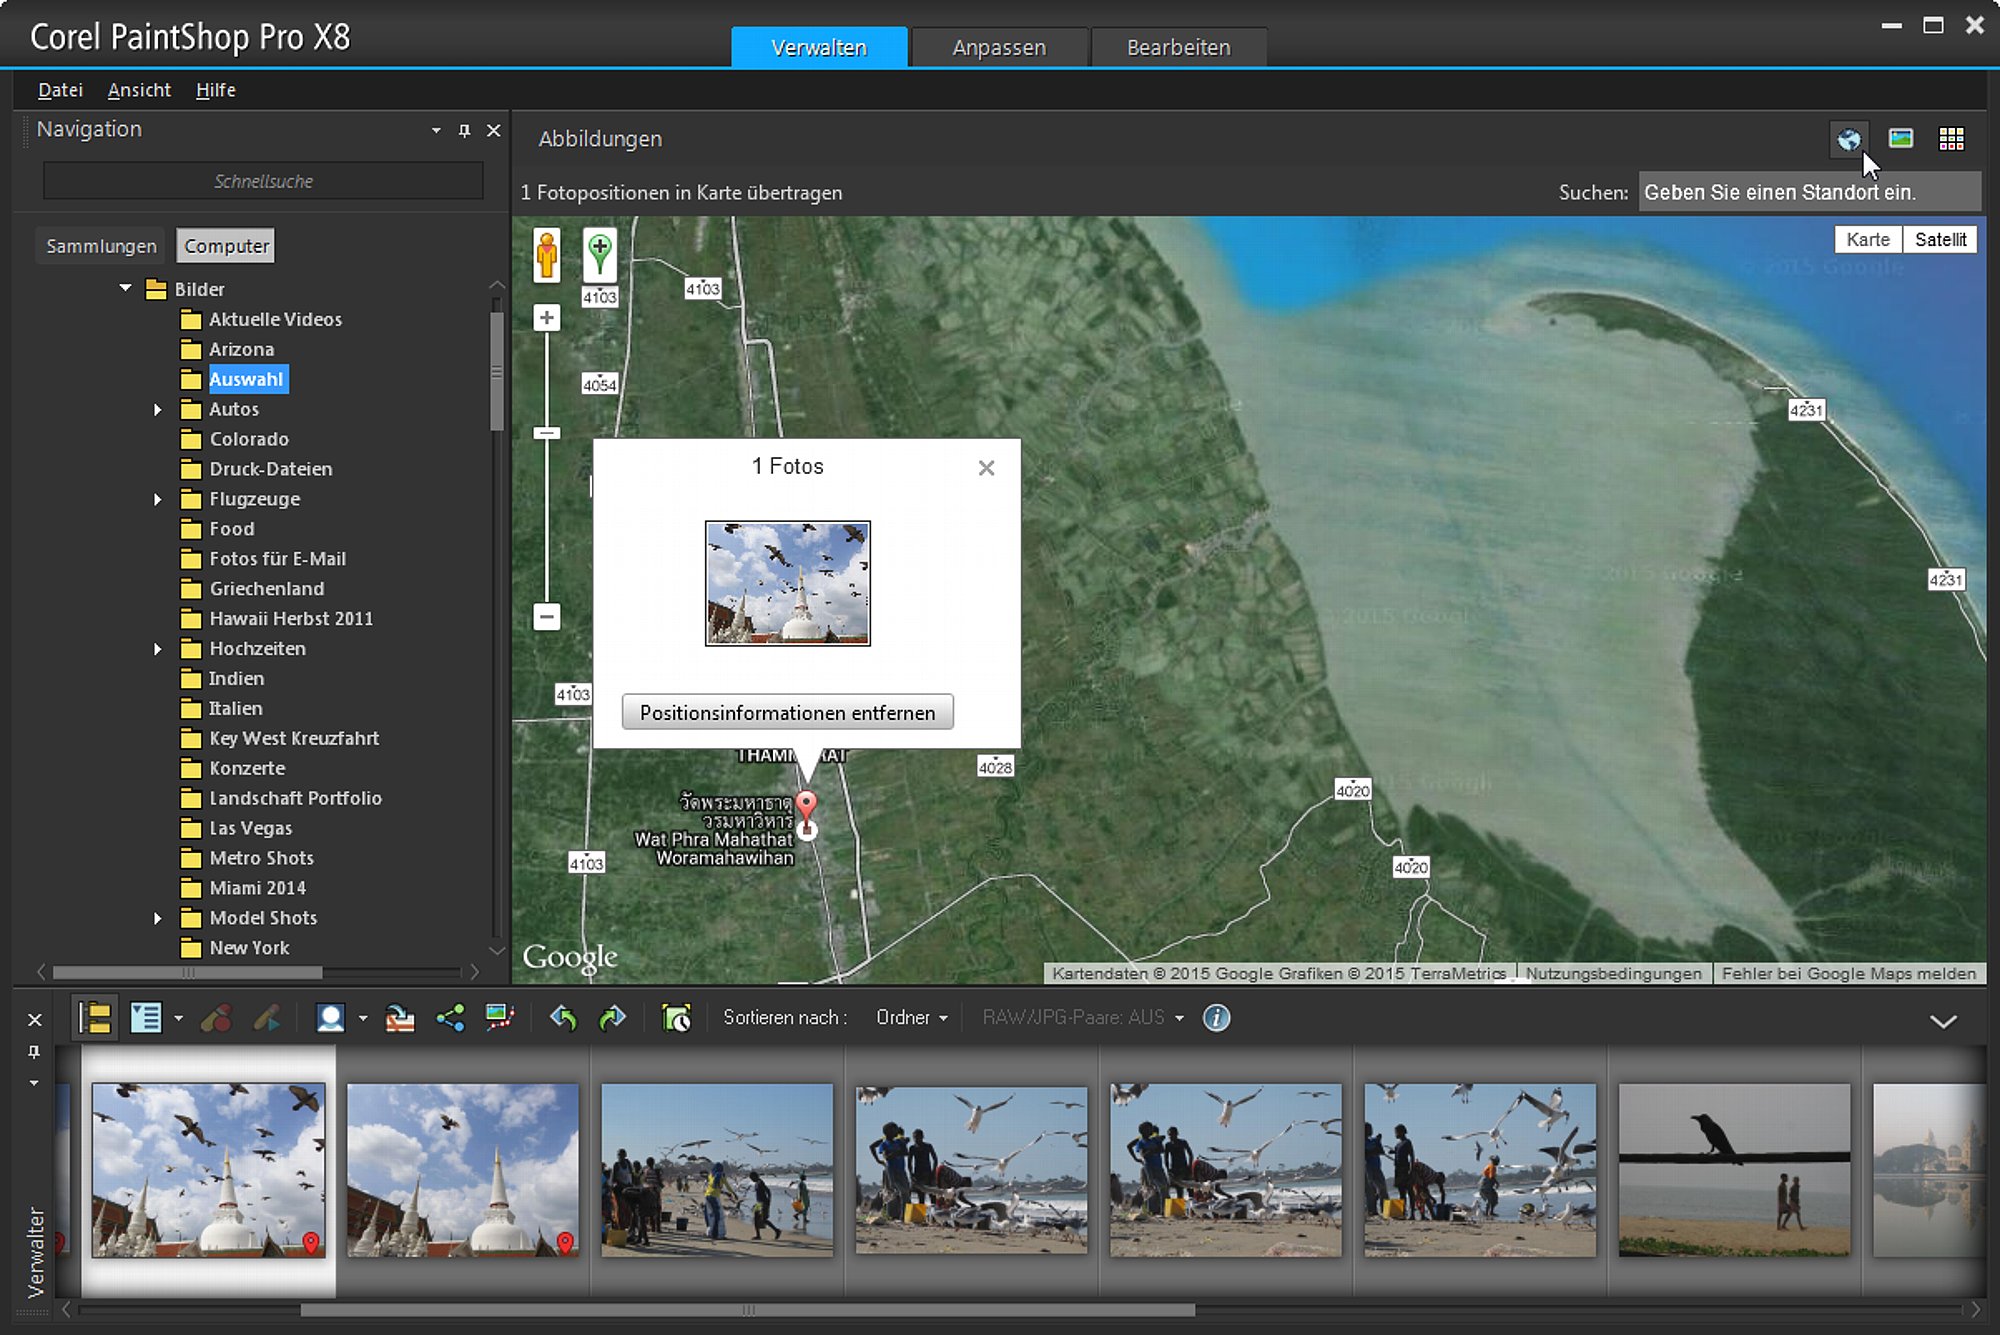Viewport: 2000px width, 1335px height.
Task: Open the blue info icon
Action: [x=1216, y=1018]
